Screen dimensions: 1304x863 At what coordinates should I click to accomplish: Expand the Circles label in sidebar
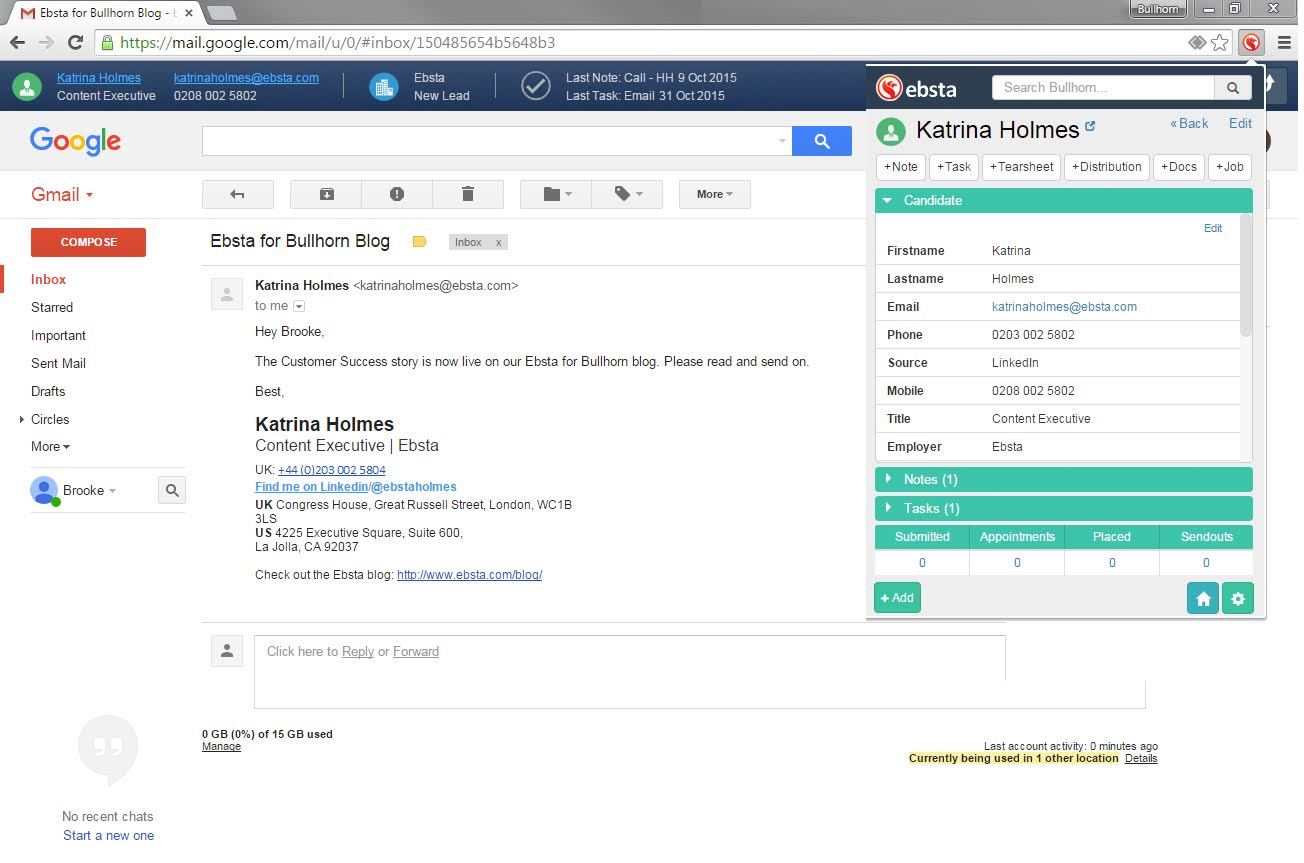point(22,420)
